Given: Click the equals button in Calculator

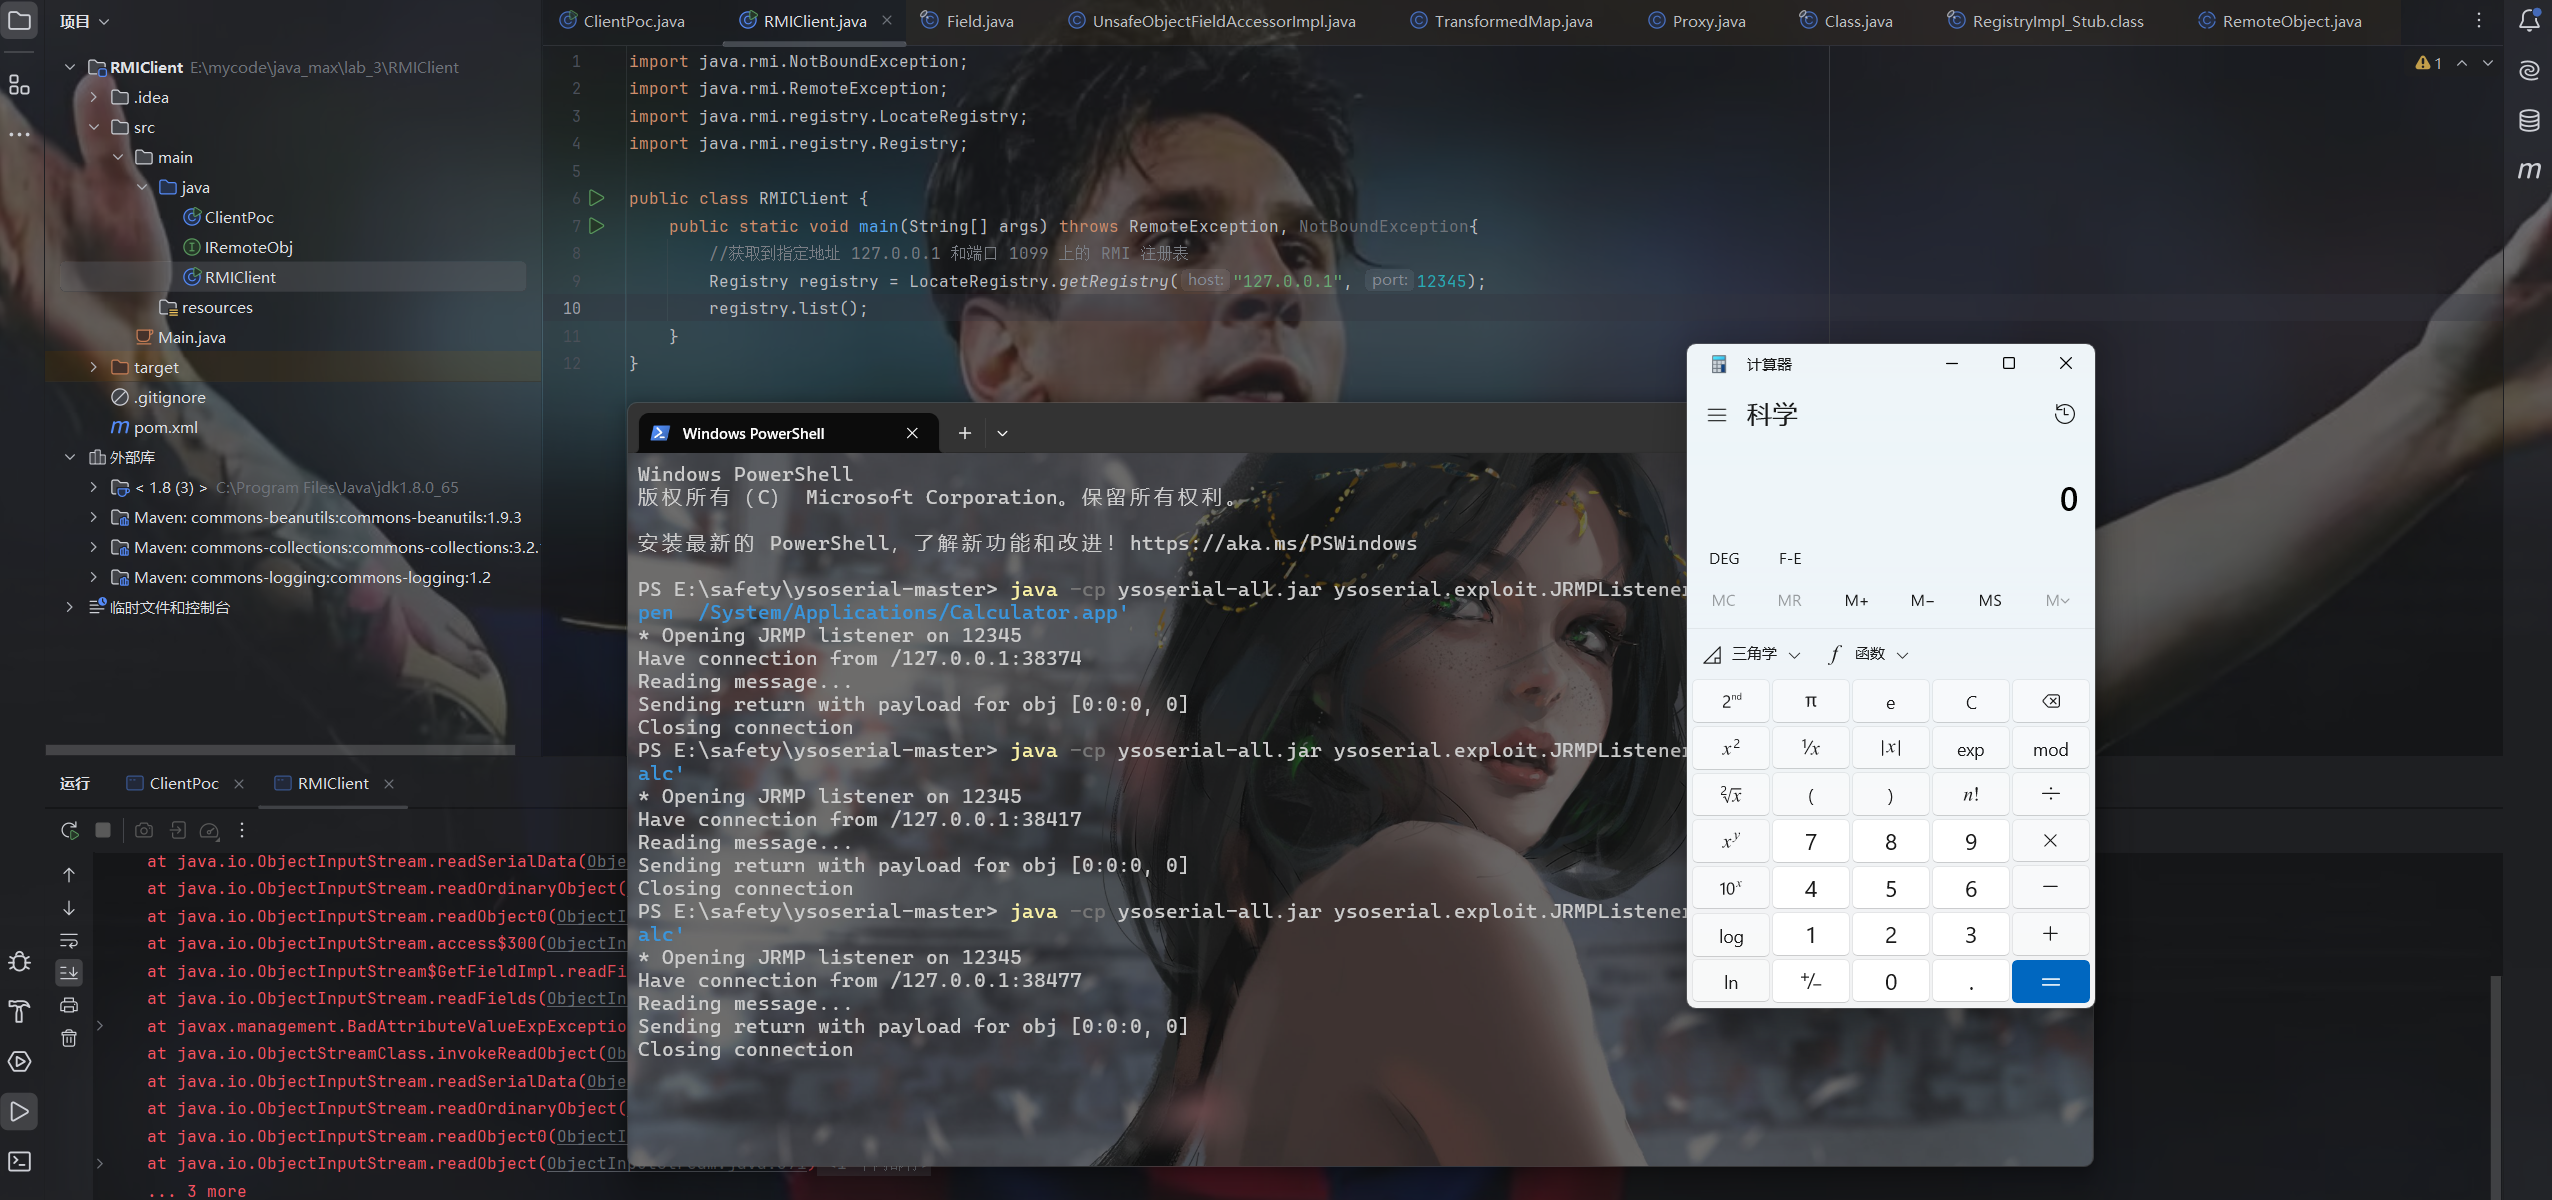Looking at the screenshot, I should point(2050,981).
